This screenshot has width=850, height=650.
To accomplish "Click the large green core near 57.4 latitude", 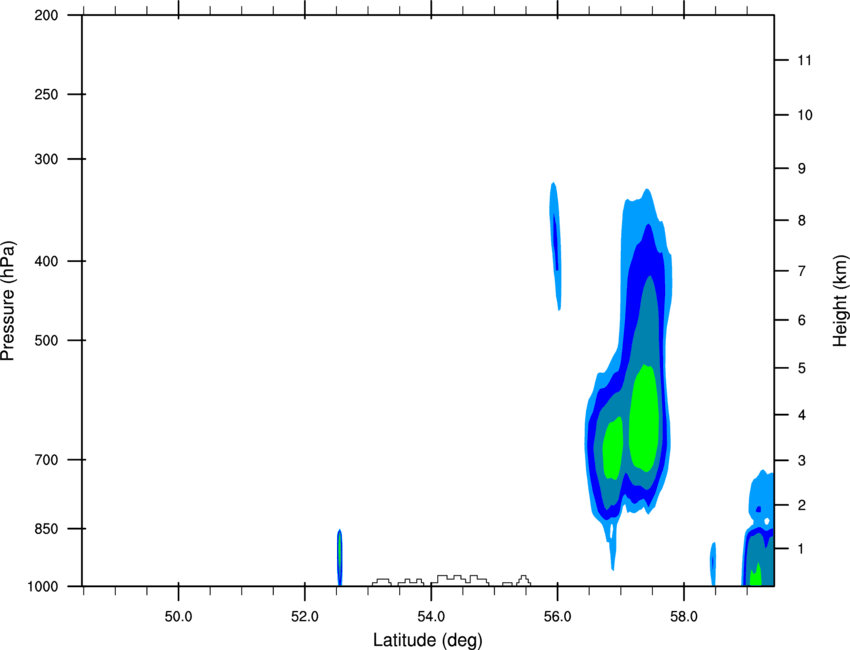I will (645, 417).
